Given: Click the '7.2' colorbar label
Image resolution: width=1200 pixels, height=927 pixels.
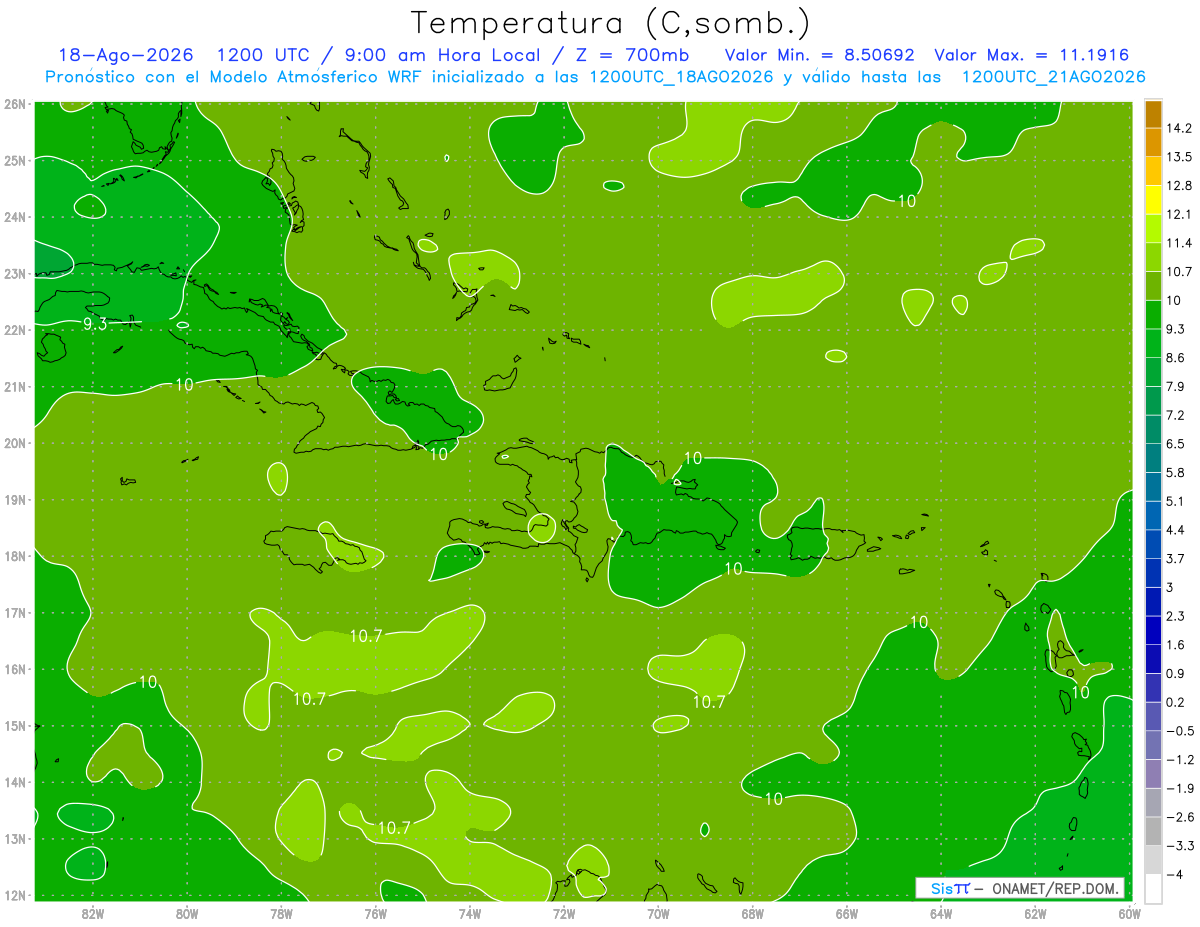Looking at the screenshot, I should click(1175, 415).
